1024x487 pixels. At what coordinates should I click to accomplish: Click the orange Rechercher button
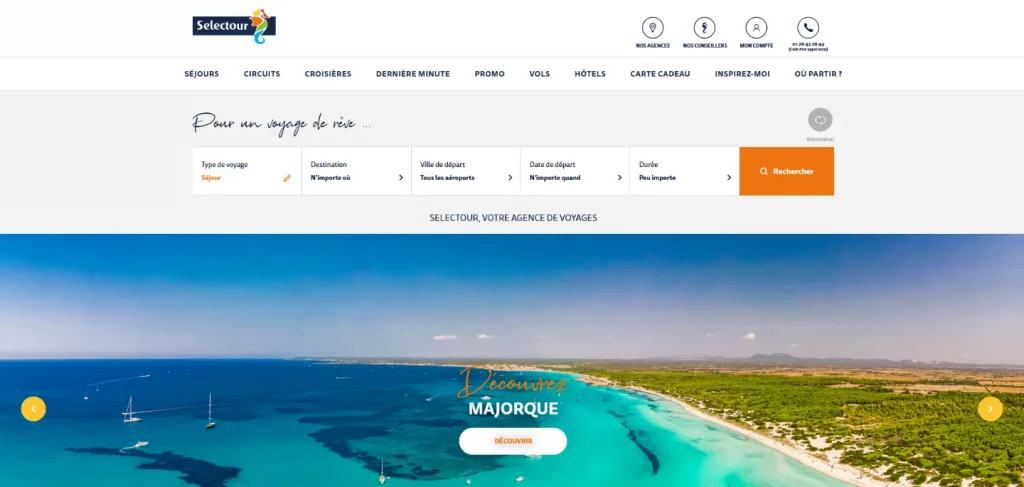click(x=786, y=171)
